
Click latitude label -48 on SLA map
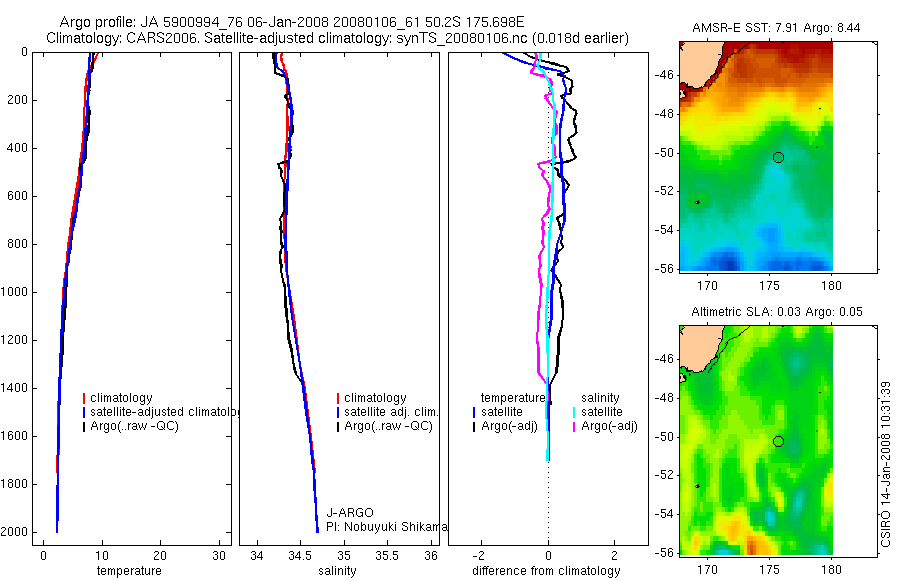(x=664, y=397)
